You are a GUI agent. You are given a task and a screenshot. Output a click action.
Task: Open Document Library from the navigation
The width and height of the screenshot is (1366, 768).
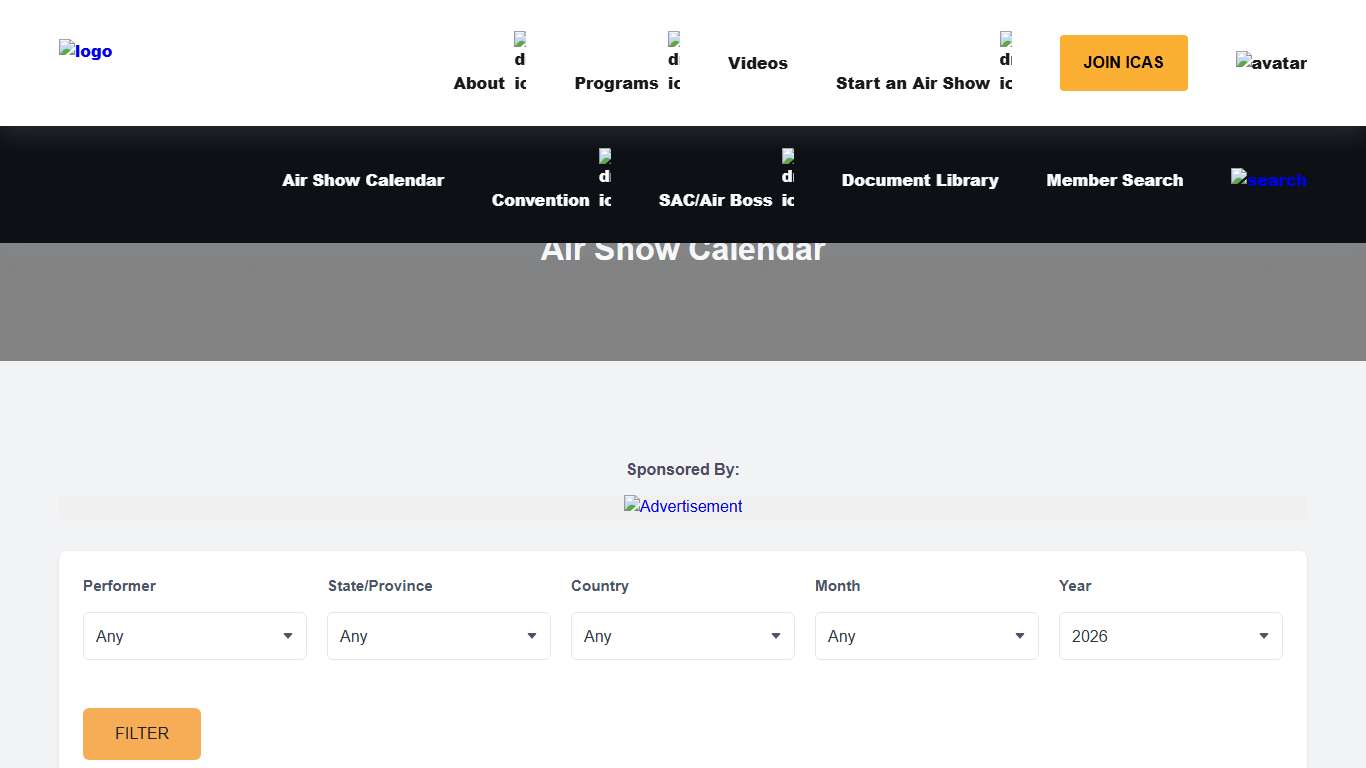(920, 180)
